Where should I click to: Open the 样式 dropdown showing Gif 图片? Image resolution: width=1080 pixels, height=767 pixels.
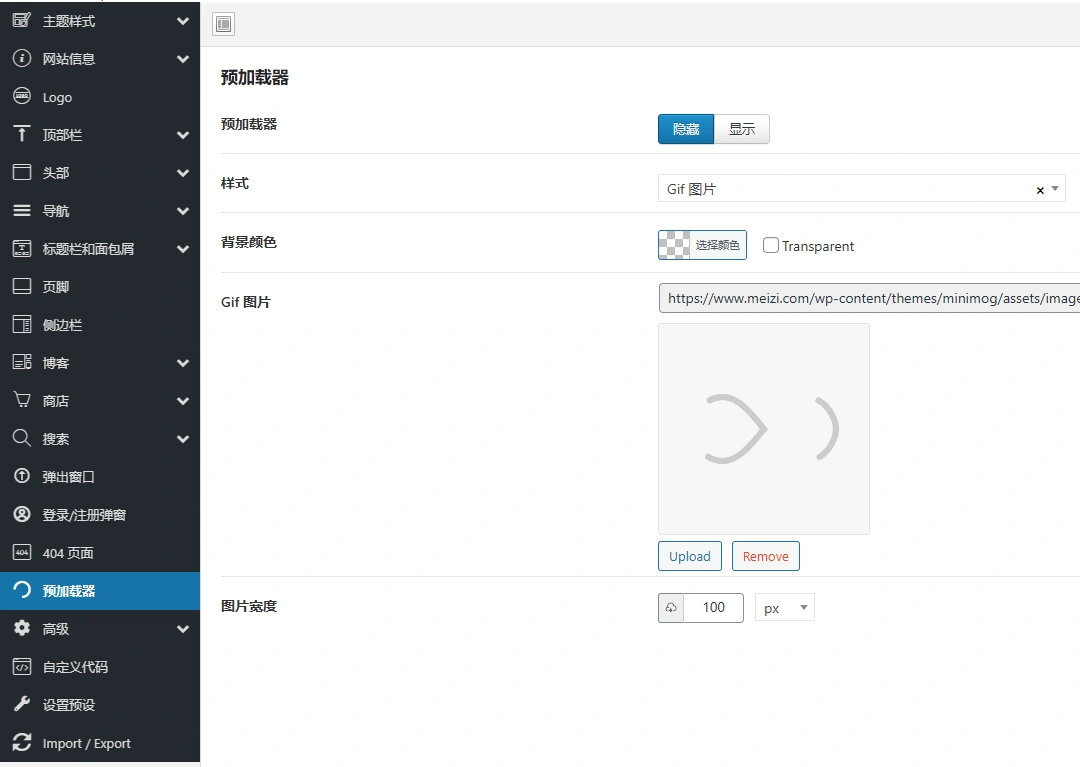[x=860, y=188]
